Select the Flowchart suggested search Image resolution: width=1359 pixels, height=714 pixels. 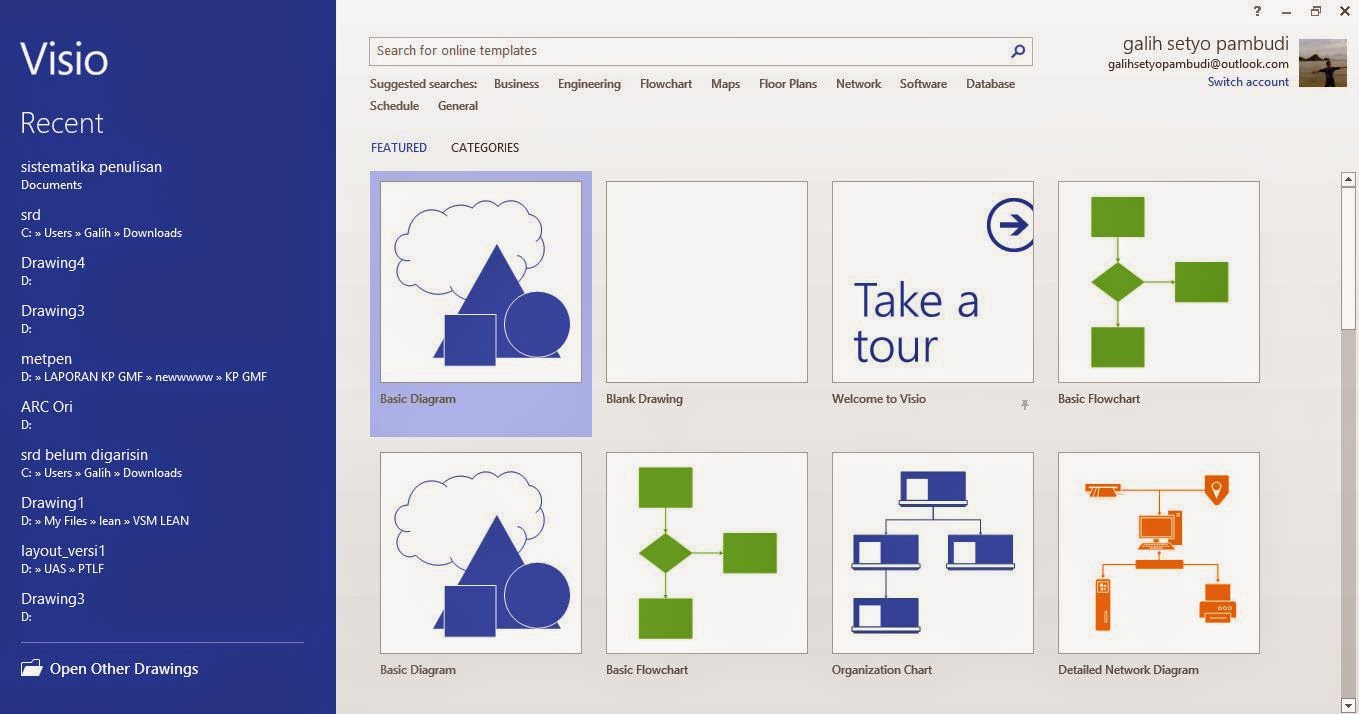(x=666, y=84)
